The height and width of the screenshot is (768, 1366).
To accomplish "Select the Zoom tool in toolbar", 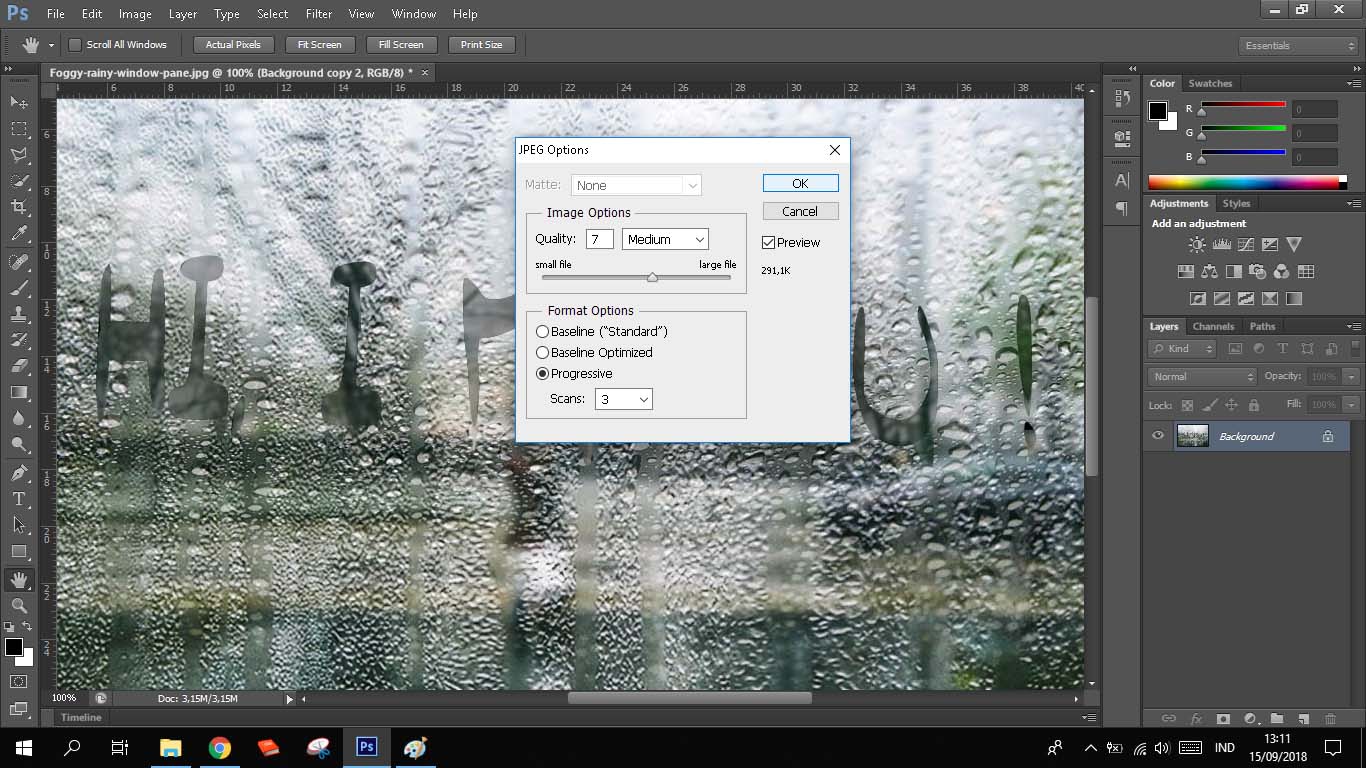I will point(19,606).
